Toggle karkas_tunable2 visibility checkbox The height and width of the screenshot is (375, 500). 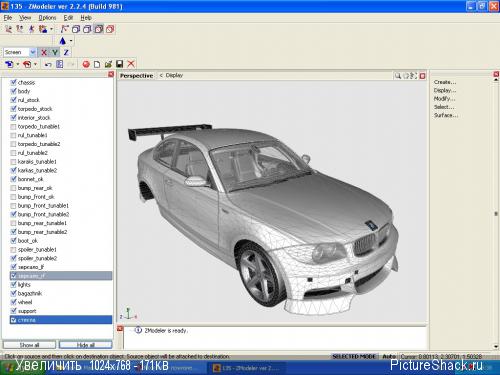13,170
